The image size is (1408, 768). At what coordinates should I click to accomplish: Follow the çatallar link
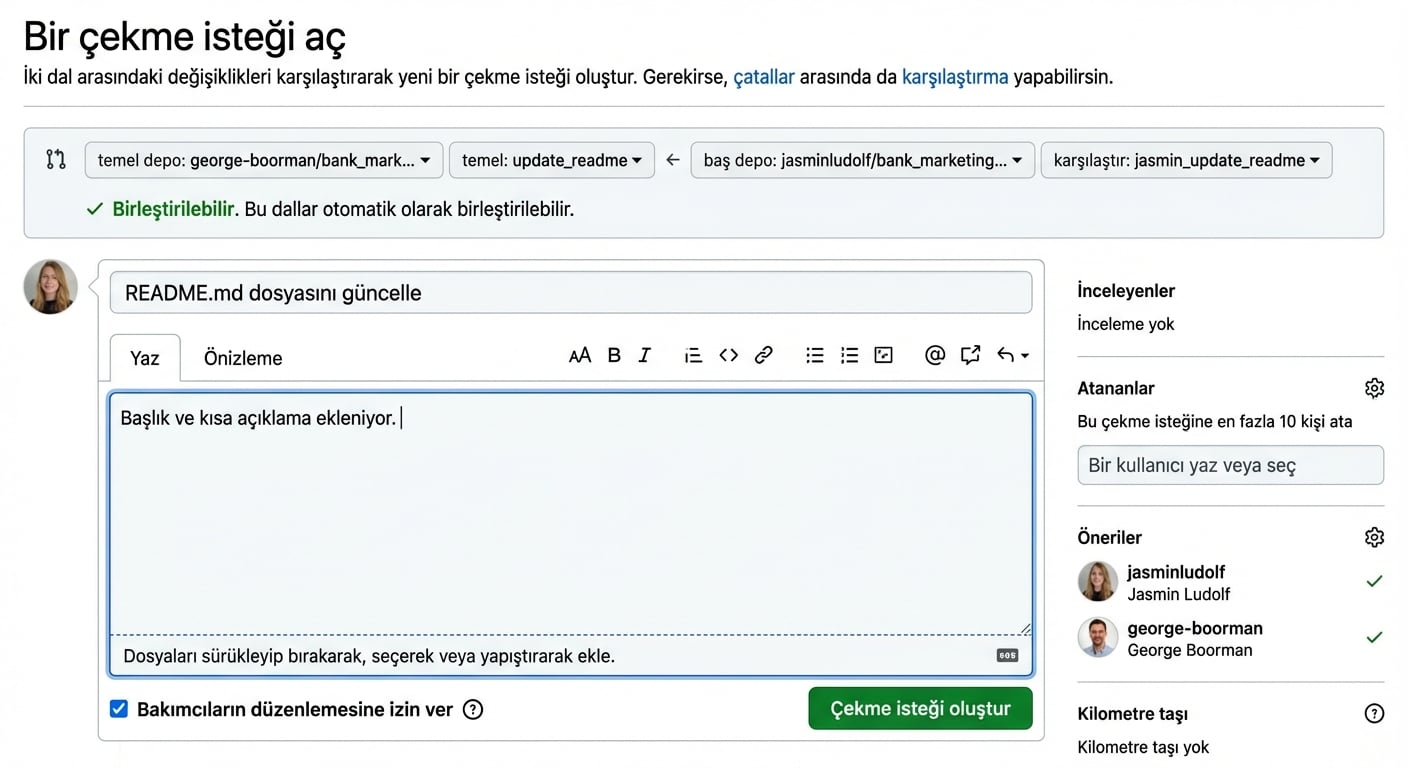764,77
